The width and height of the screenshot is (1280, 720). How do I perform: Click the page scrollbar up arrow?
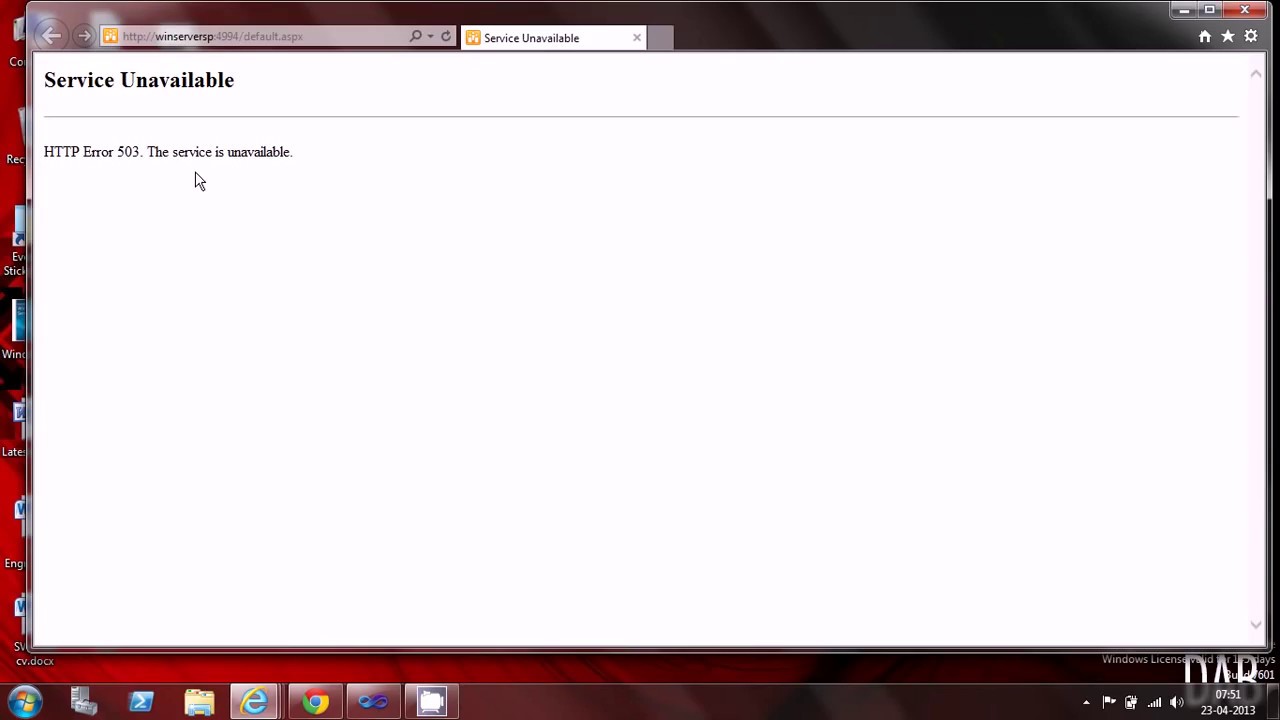[x=1256, y=73]
